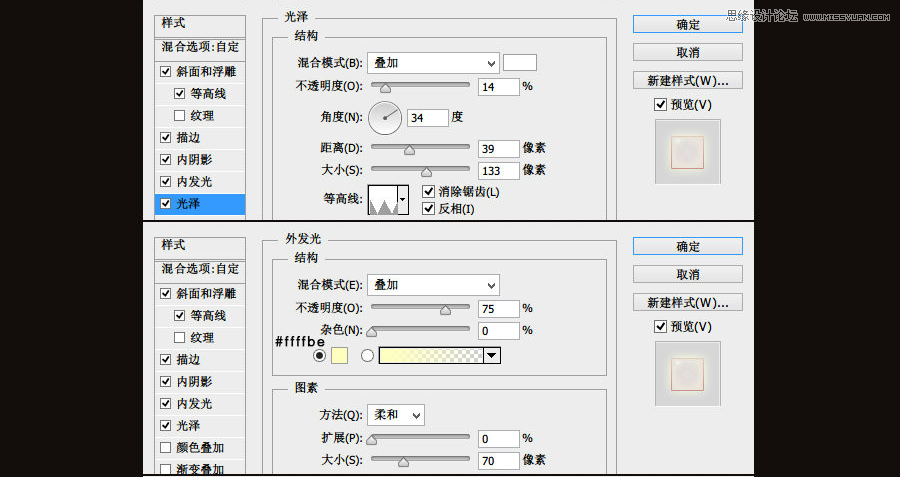Click the white color swatch beside 光泽 blend mode
The image size is (900, 477).
coord(519,62)
